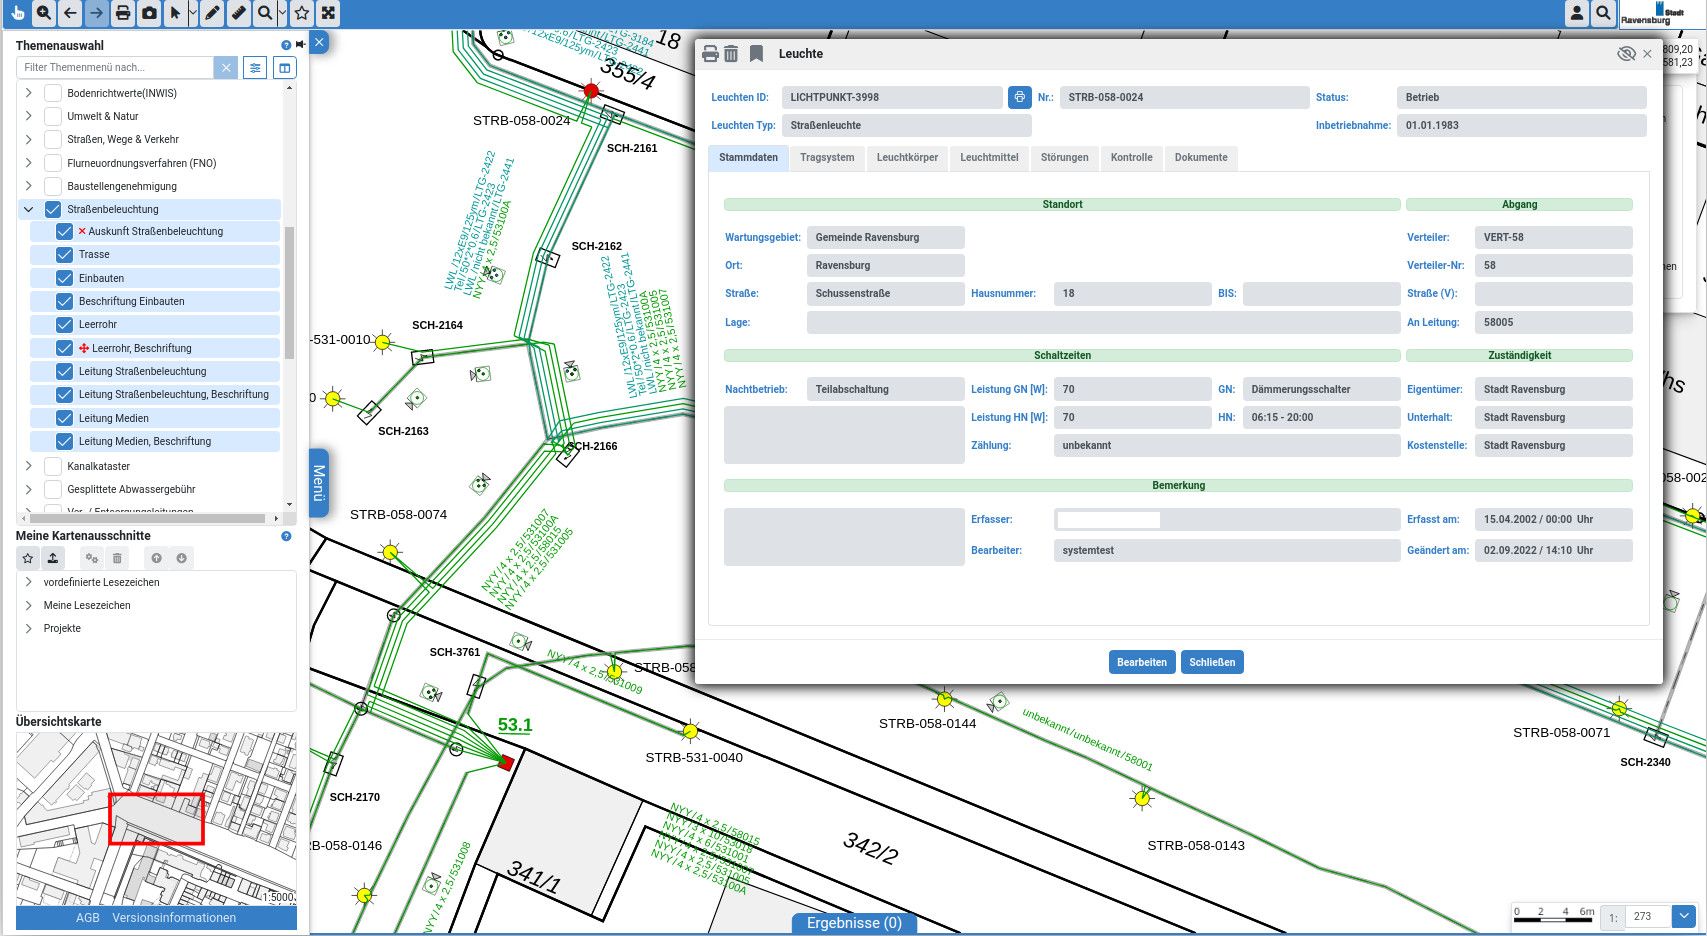Click the Filter Themenmenü search field
1707x936 pixels.
pos(115,67)
